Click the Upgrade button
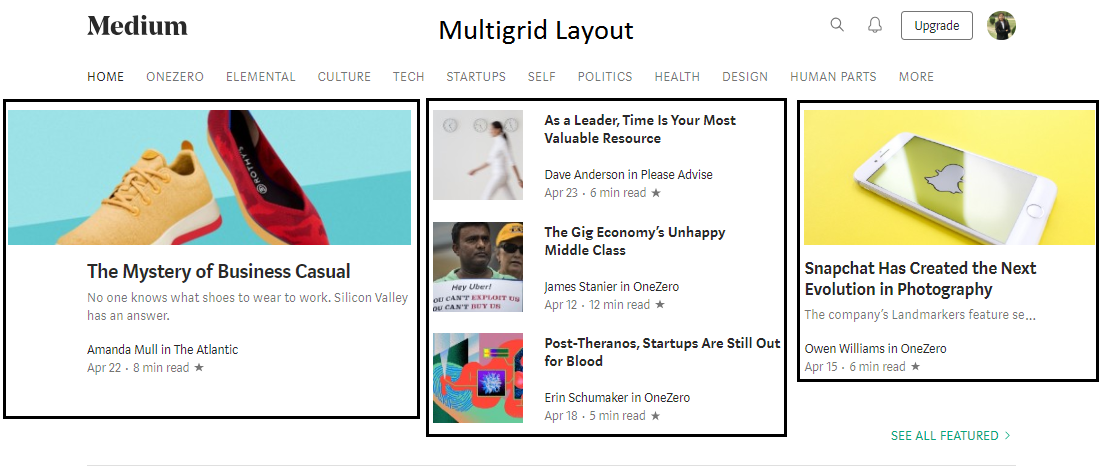Viewport: 1101px width, 466px height. [x=937, y=25]
